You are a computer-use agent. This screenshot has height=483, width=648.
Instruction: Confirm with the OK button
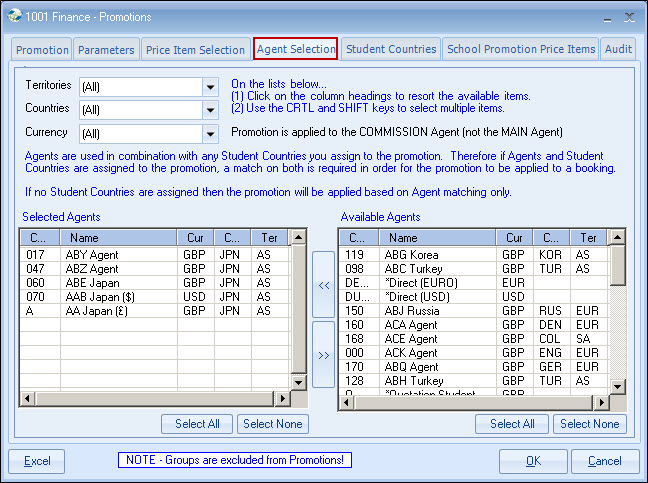coord(533,461)
